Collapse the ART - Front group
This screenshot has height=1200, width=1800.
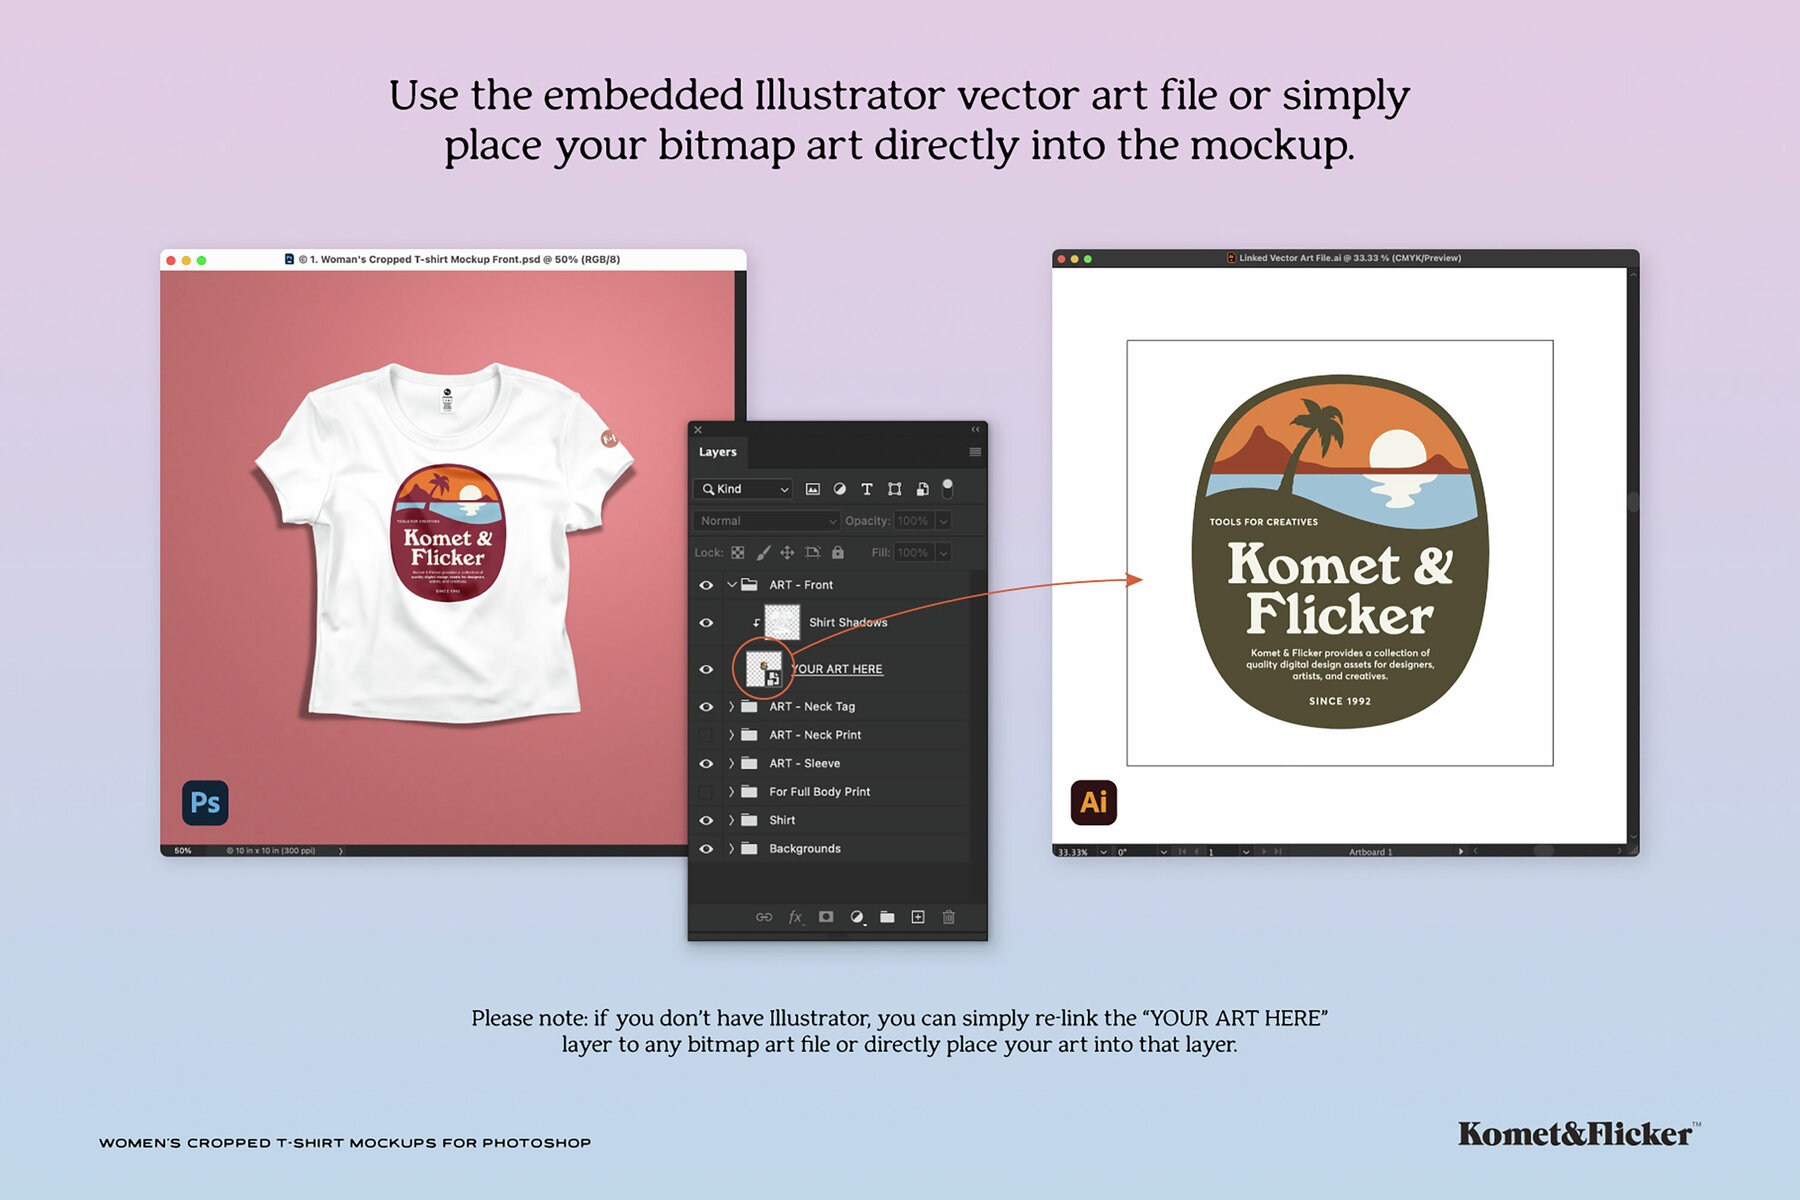tap(731, 585)
